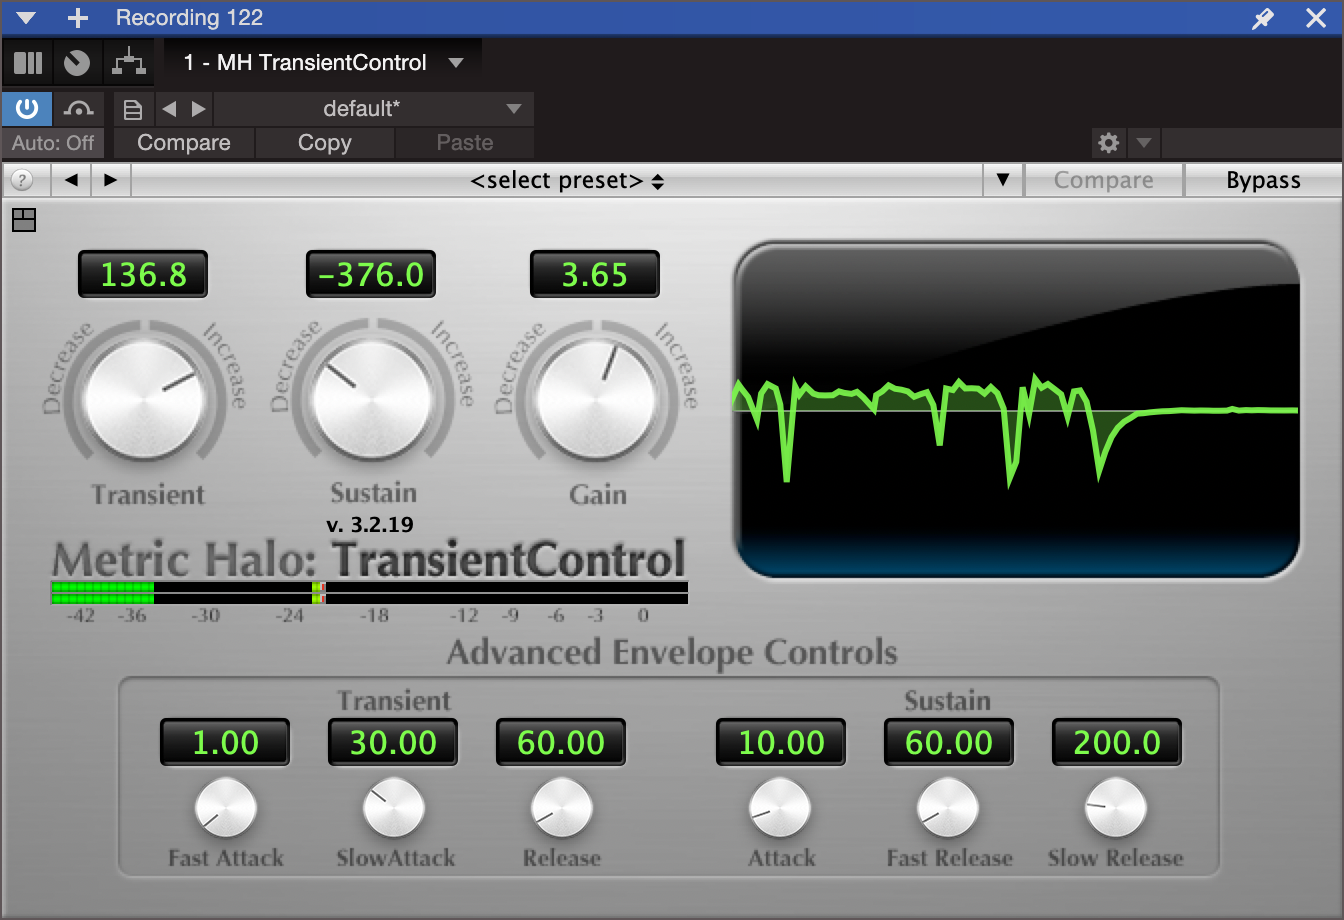Click the Transient Release knob
Image resolution: width=1344 pixels, height=920 pixels.
click(561, 808)
